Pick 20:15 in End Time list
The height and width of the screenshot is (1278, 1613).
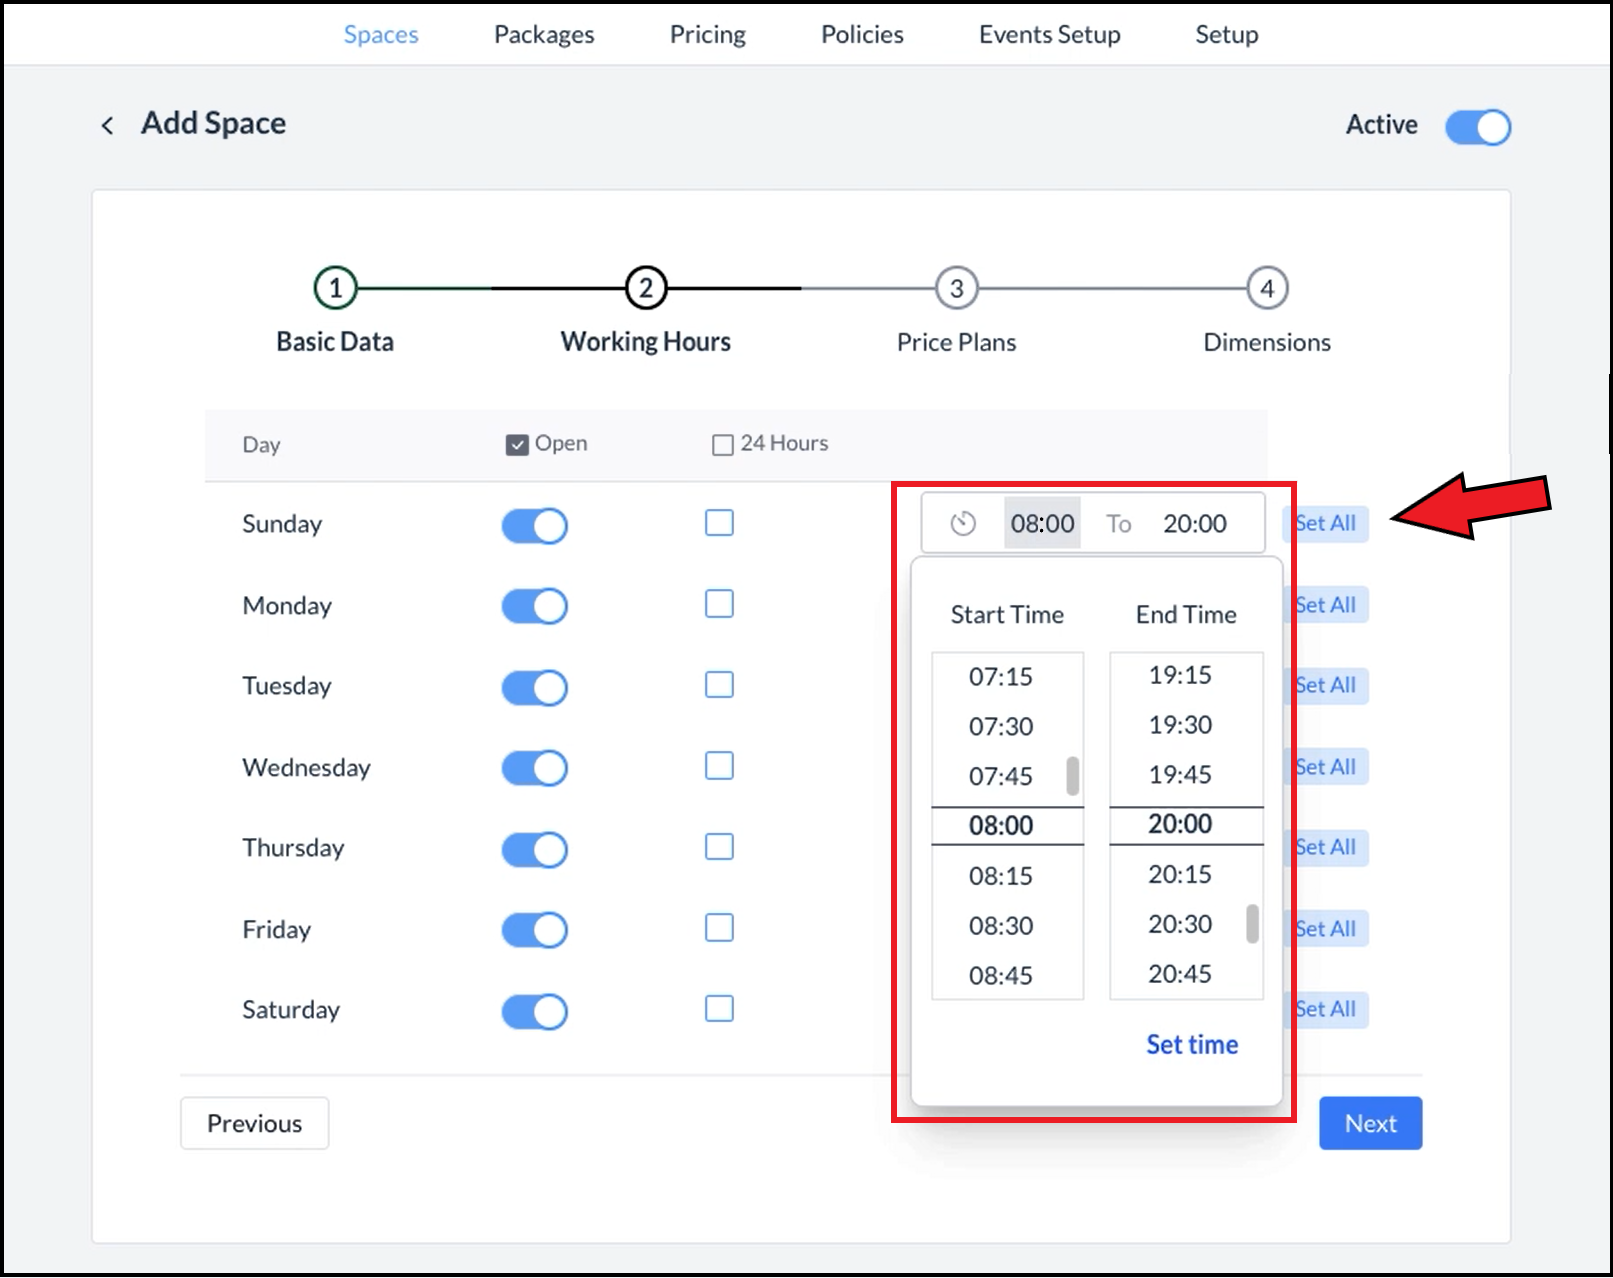click(1179, 875)
